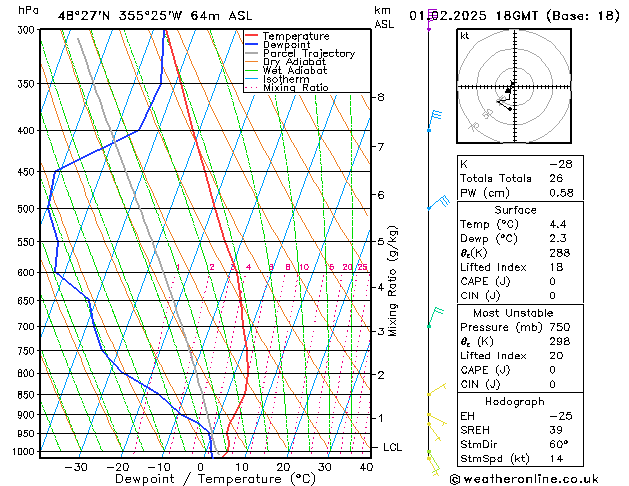The image size is (629, 486).
Task: Click the K index value -28
Action: point(561,164)
